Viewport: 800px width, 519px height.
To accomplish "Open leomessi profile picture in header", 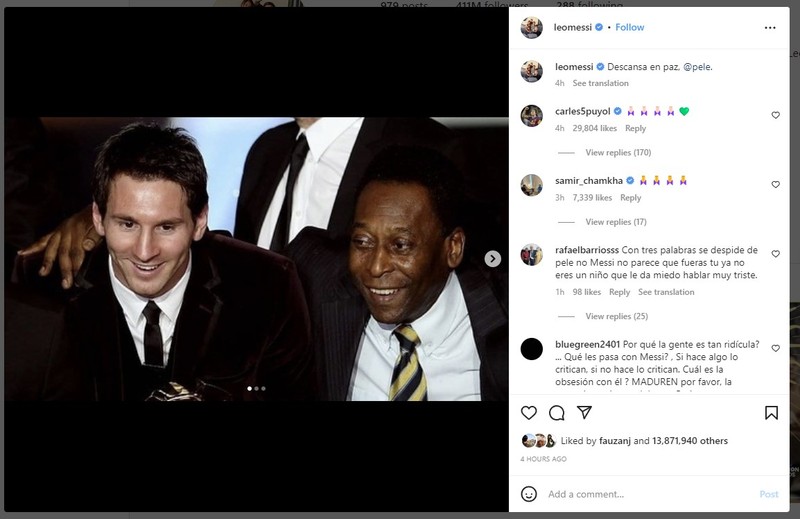I will [x=532, y=28].
